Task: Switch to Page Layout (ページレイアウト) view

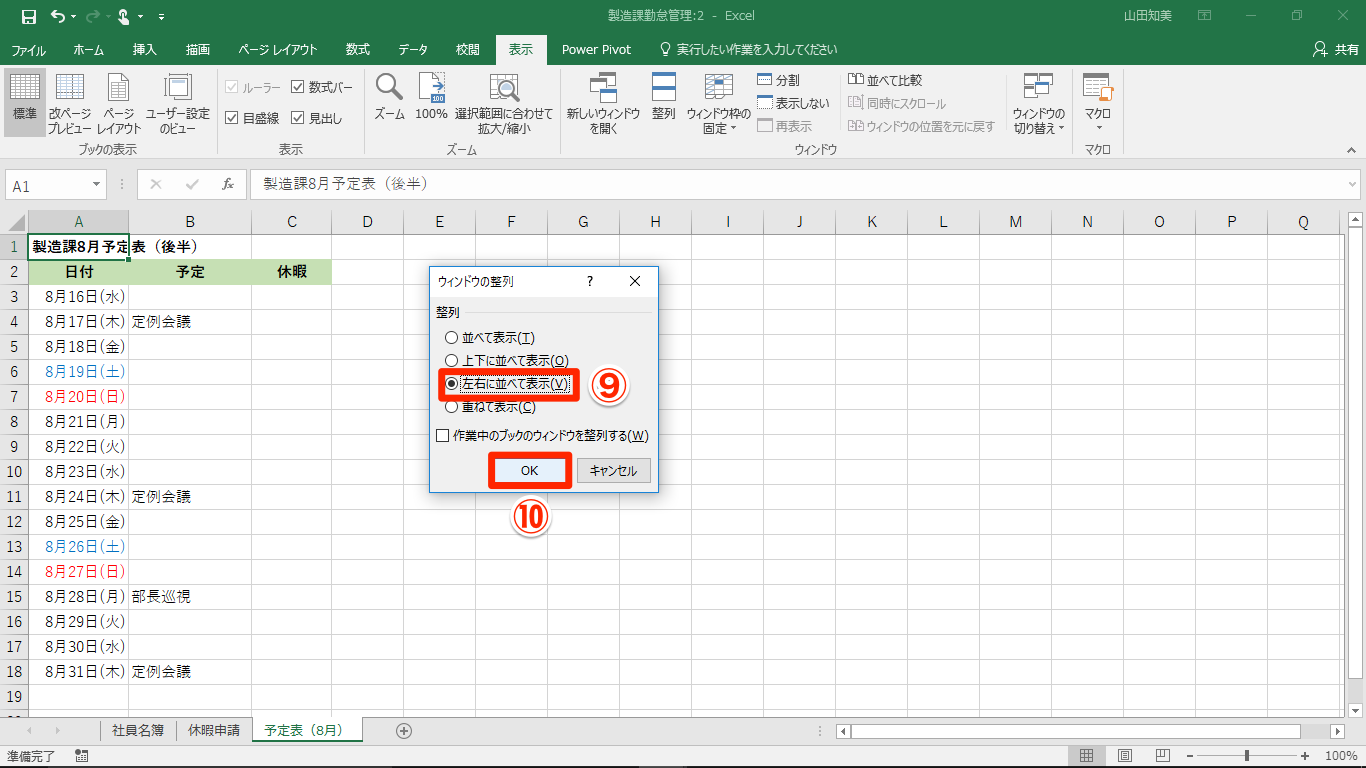Action: pyautogui.click(x=118, y=103)
